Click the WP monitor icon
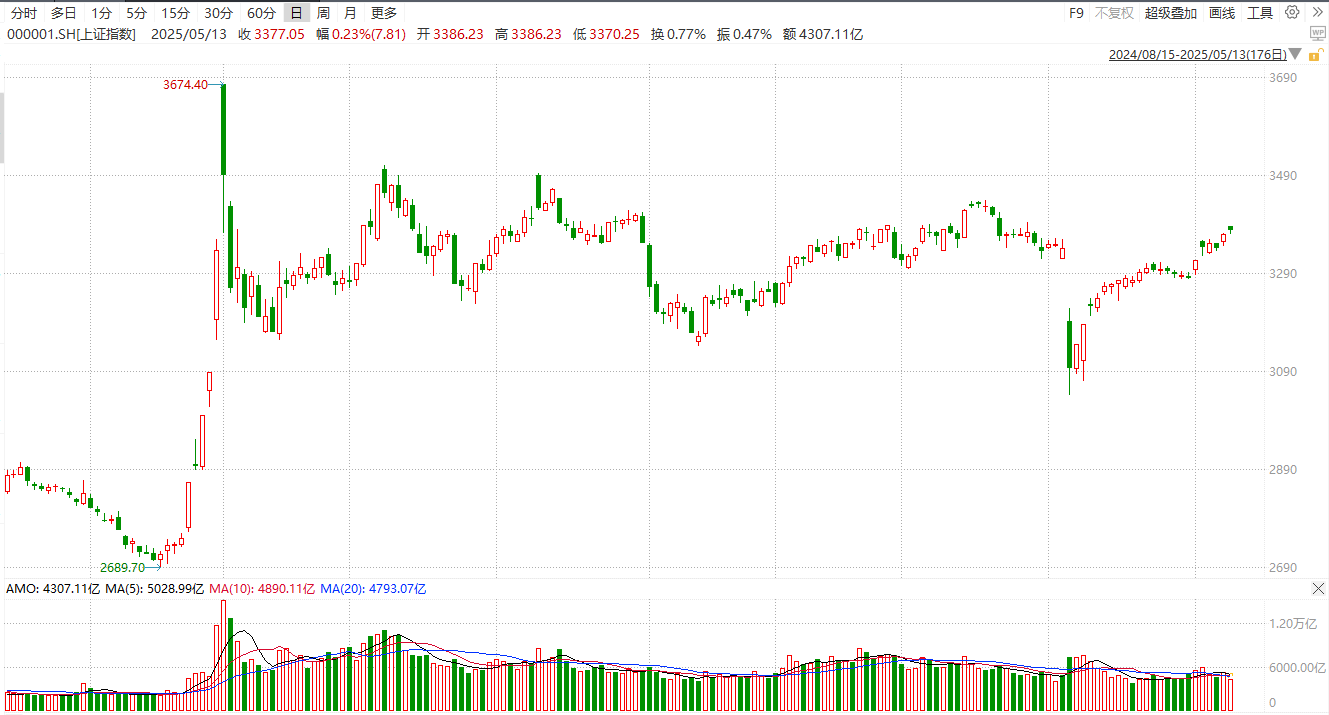1329x715 pixels. pyautogui.click(x=1317, y=32)
